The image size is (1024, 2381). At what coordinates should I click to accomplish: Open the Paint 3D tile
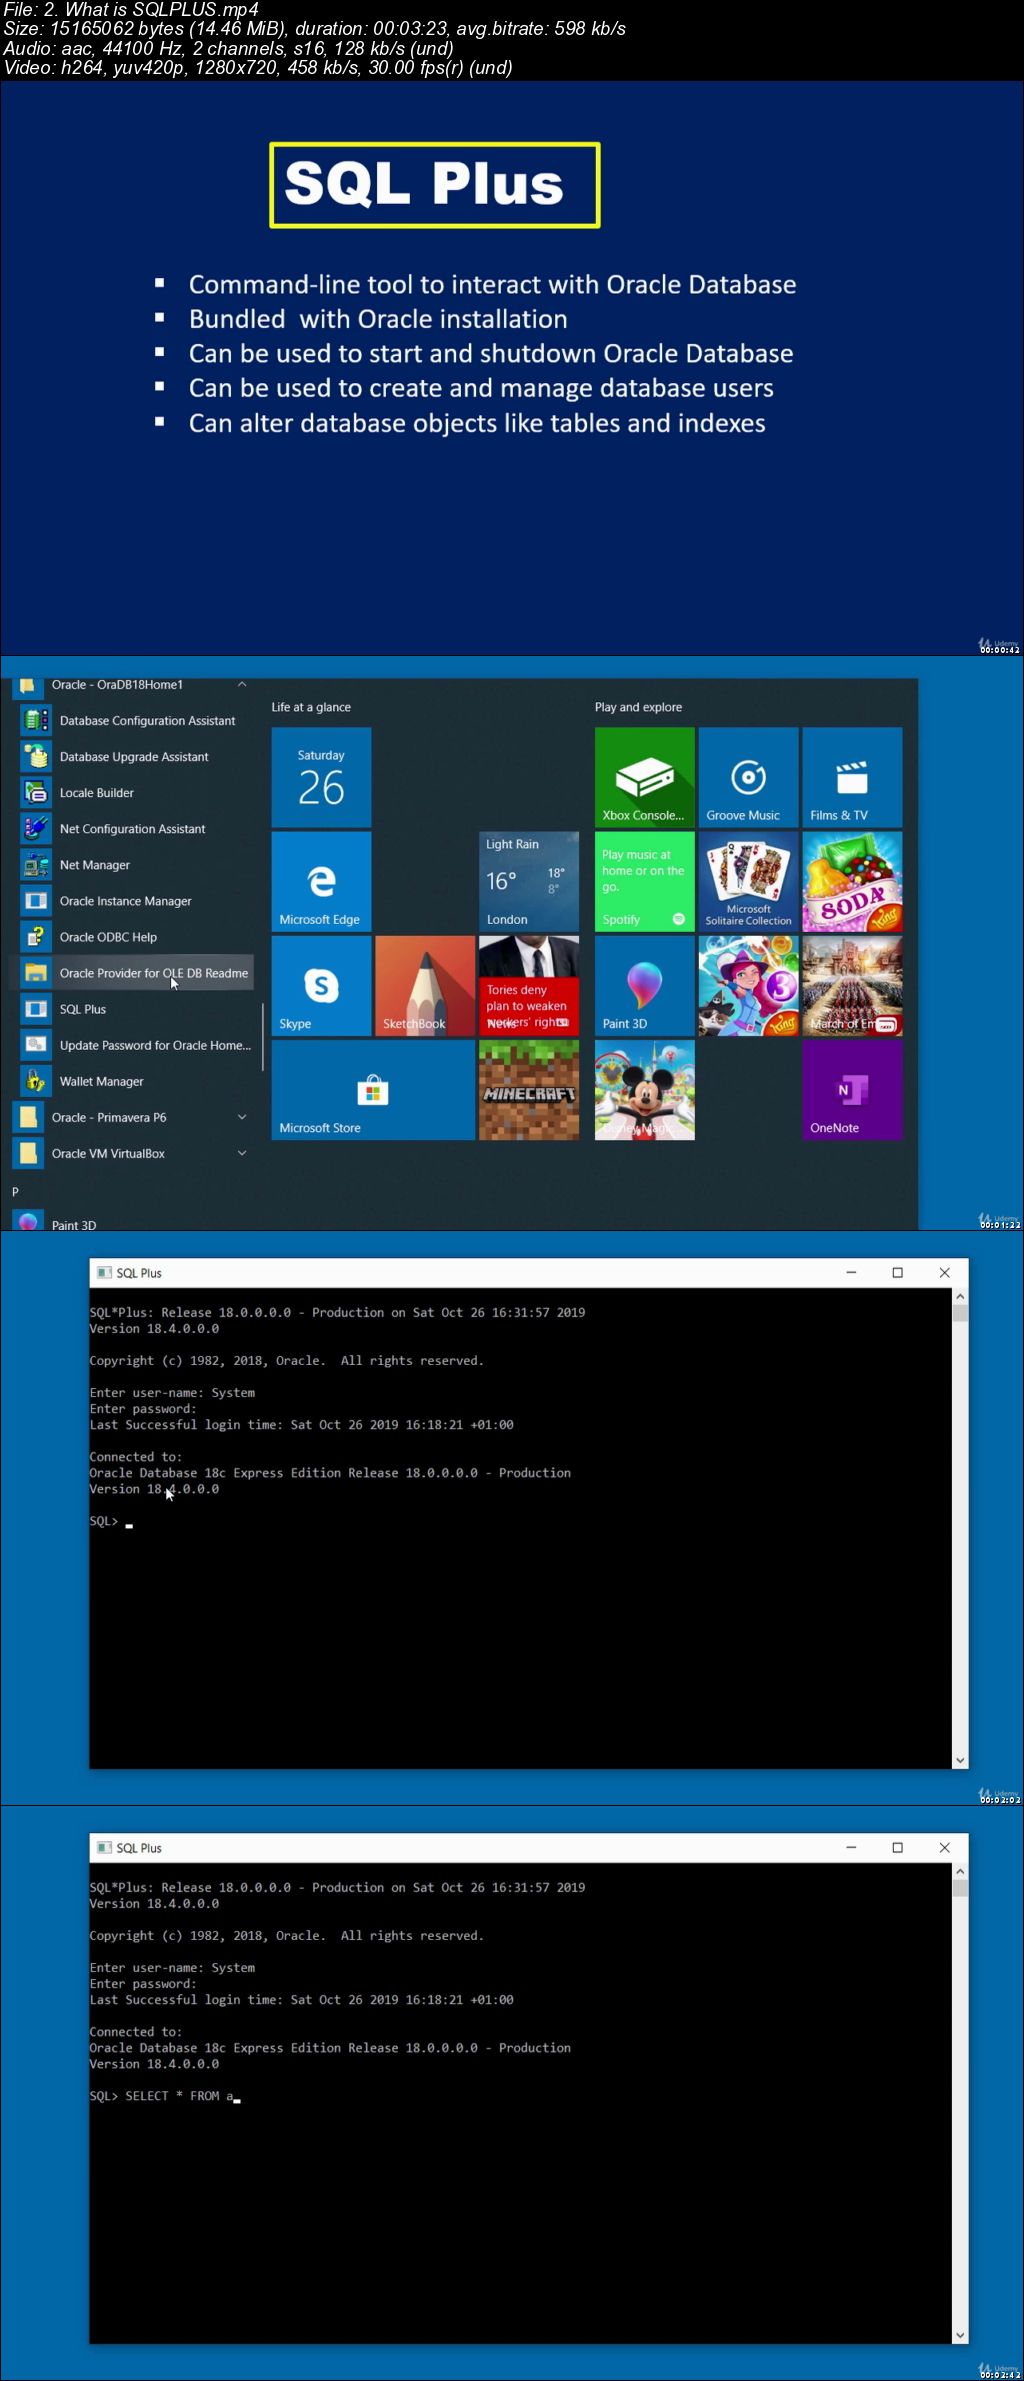pyautogui.click(x=644, y=985)
